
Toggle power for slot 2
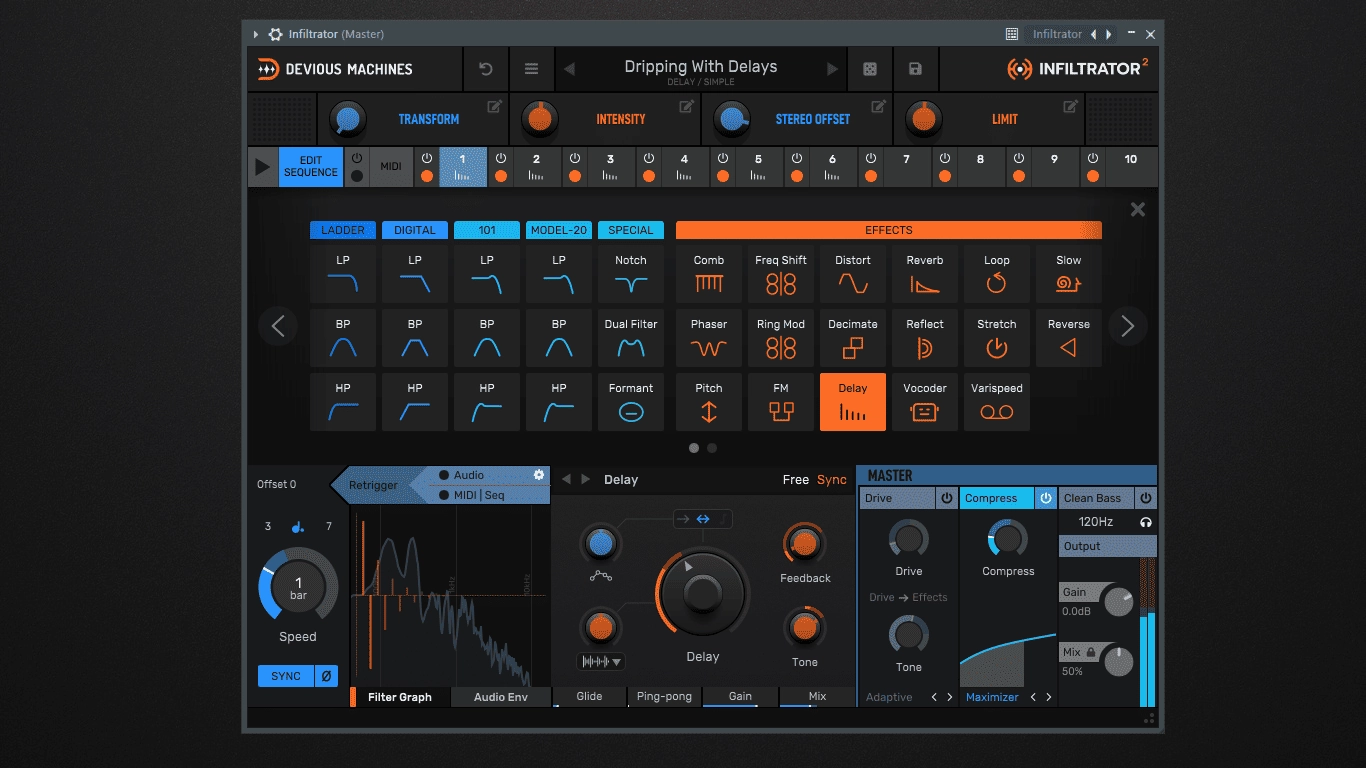tap(501, 158)
